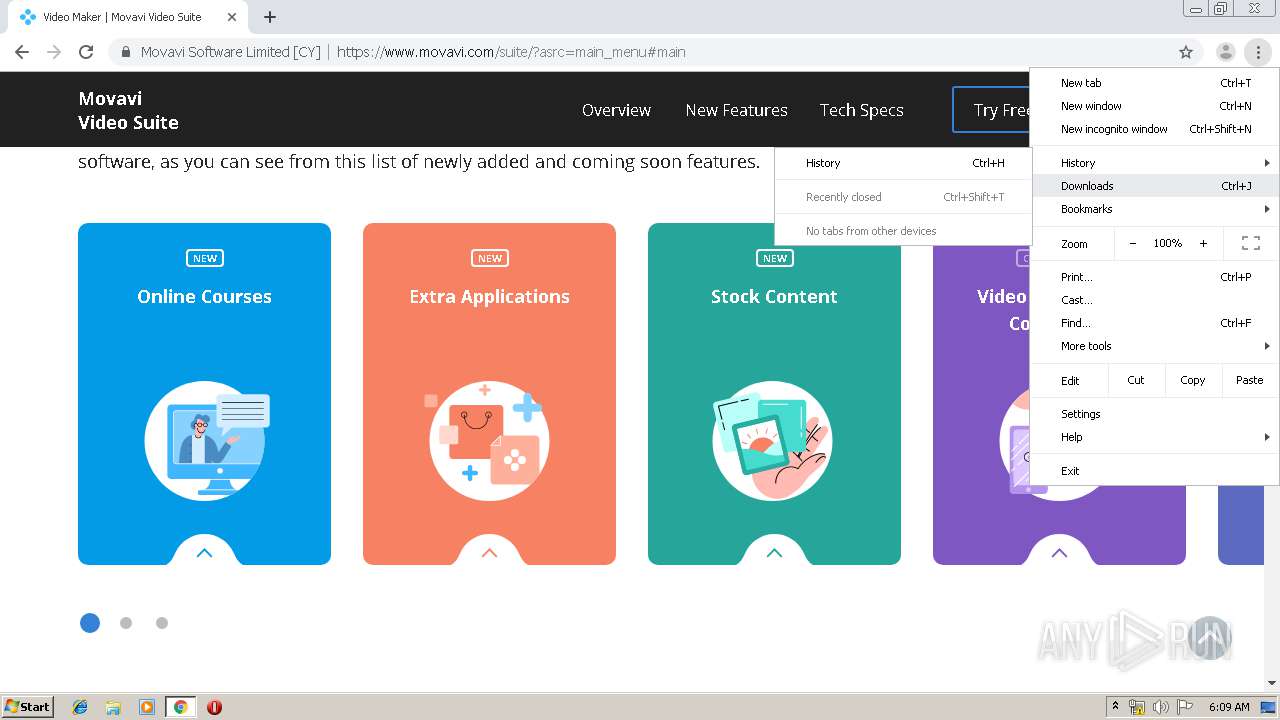
Task: Close the Movavi Video Suite tab
Action: click(x=232, y=17)
